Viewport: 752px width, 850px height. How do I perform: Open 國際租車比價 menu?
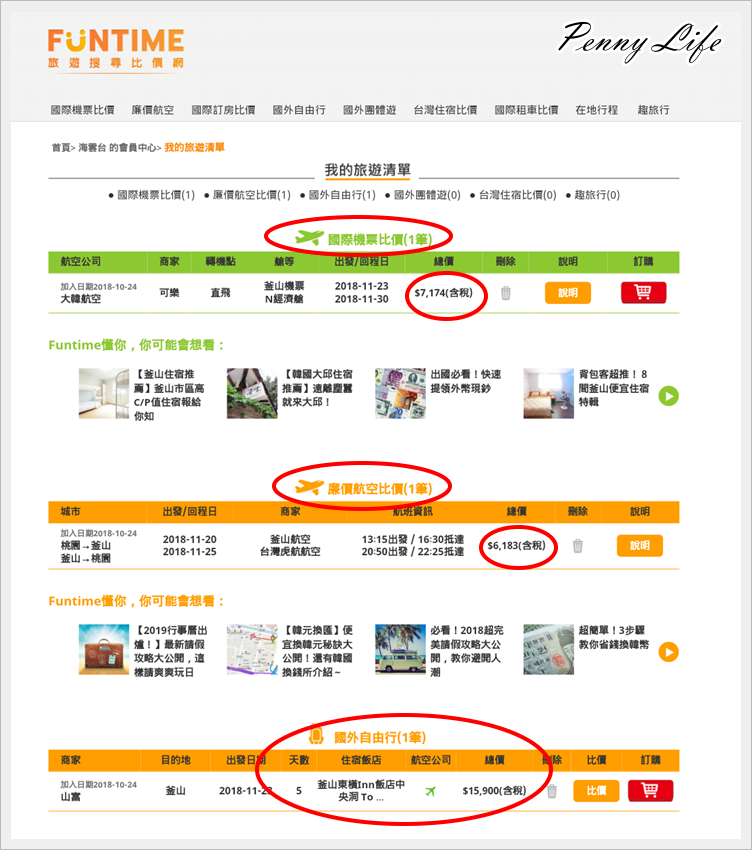click(x=526, y=110)
